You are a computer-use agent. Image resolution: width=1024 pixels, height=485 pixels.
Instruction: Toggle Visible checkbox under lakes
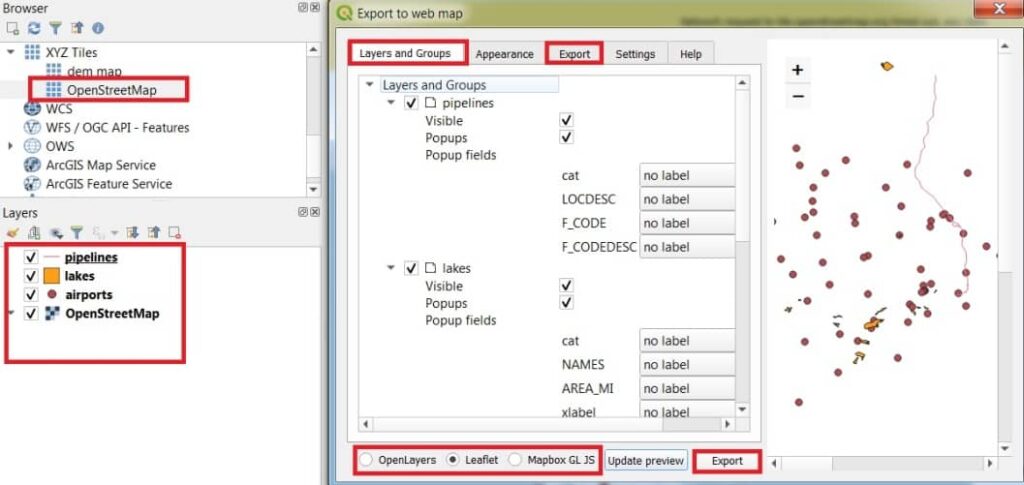[566, 286]
